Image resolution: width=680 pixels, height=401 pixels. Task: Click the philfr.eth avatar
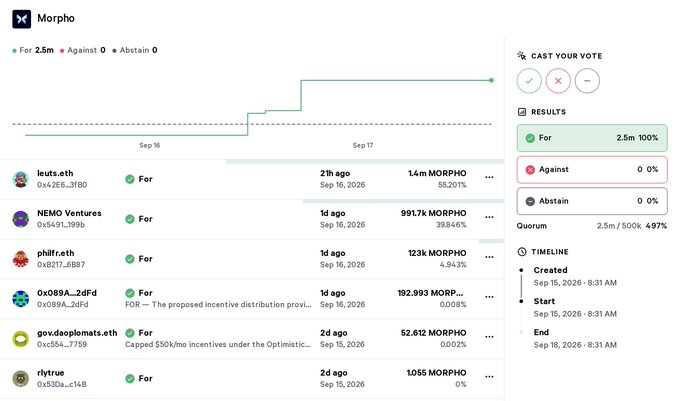pos(20,259)
